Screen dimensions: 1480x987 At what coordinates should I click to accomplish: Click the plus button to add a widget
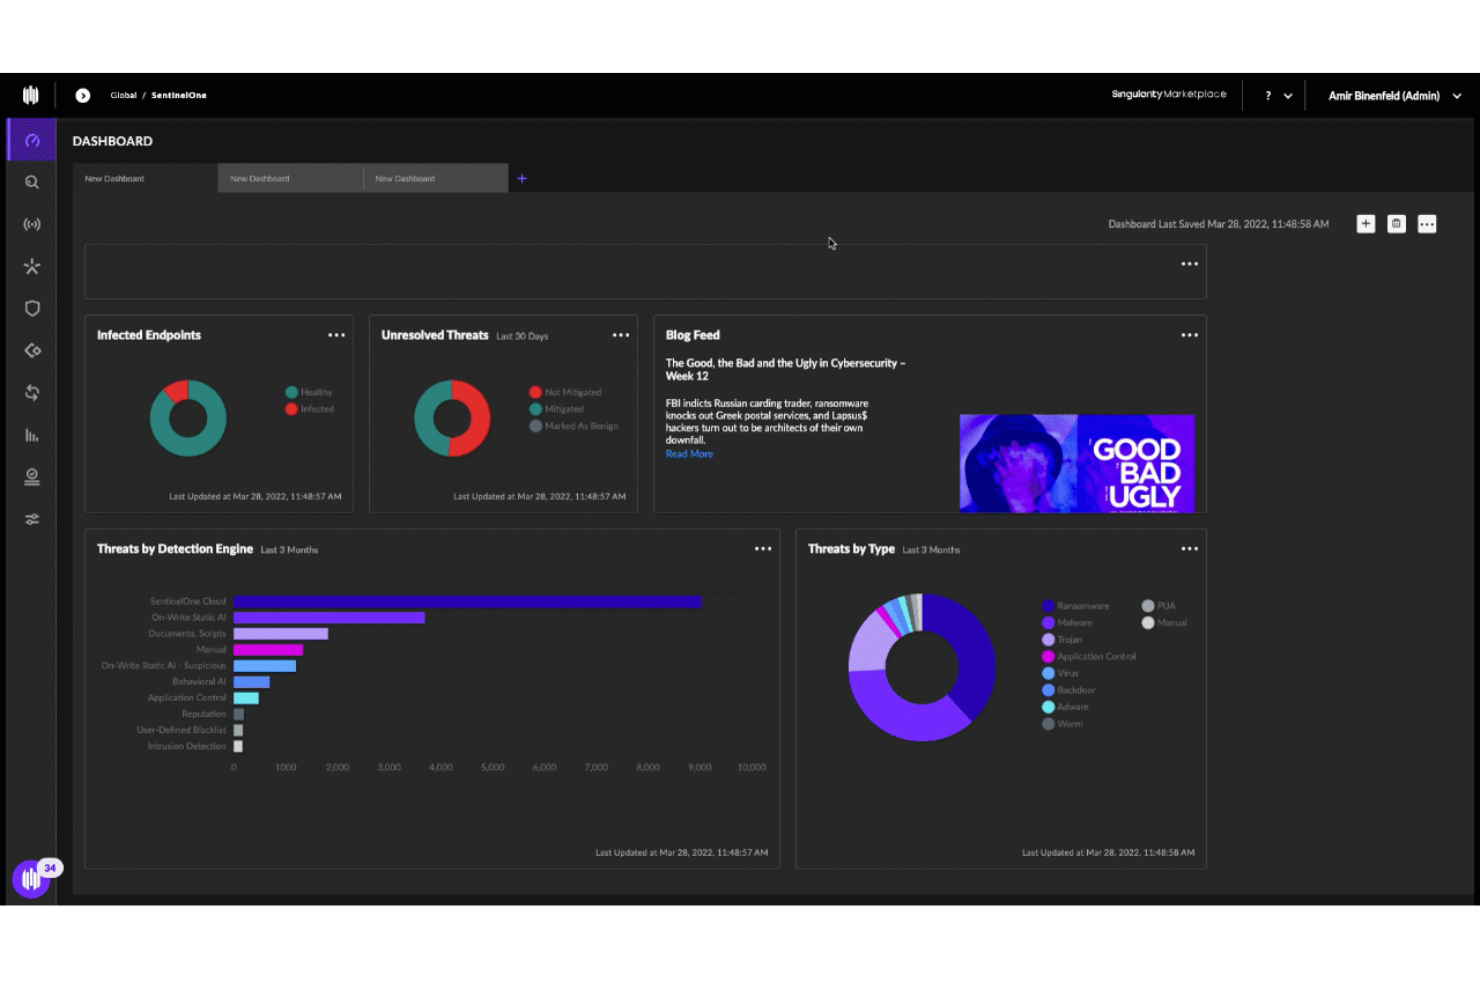1365,224
